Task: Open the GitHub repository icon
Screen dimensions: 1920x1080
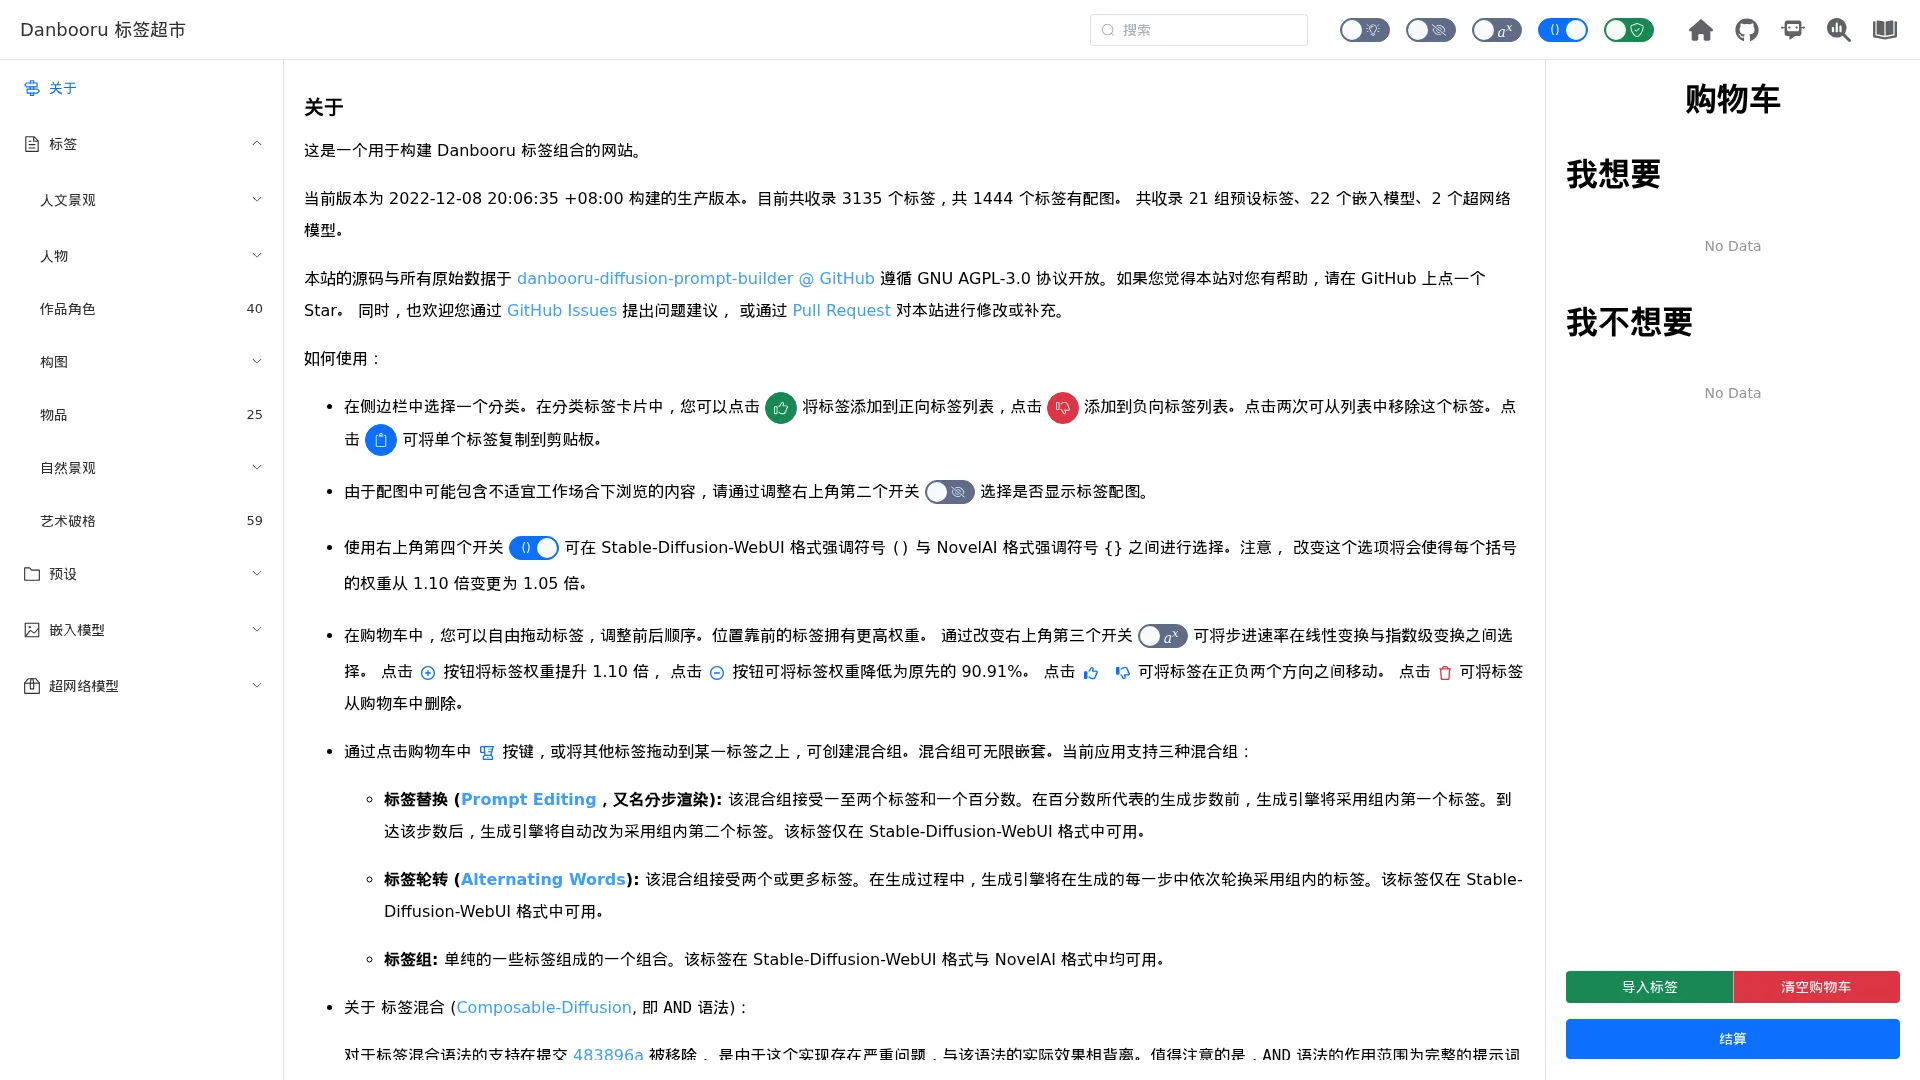Action: point(1746,30)
